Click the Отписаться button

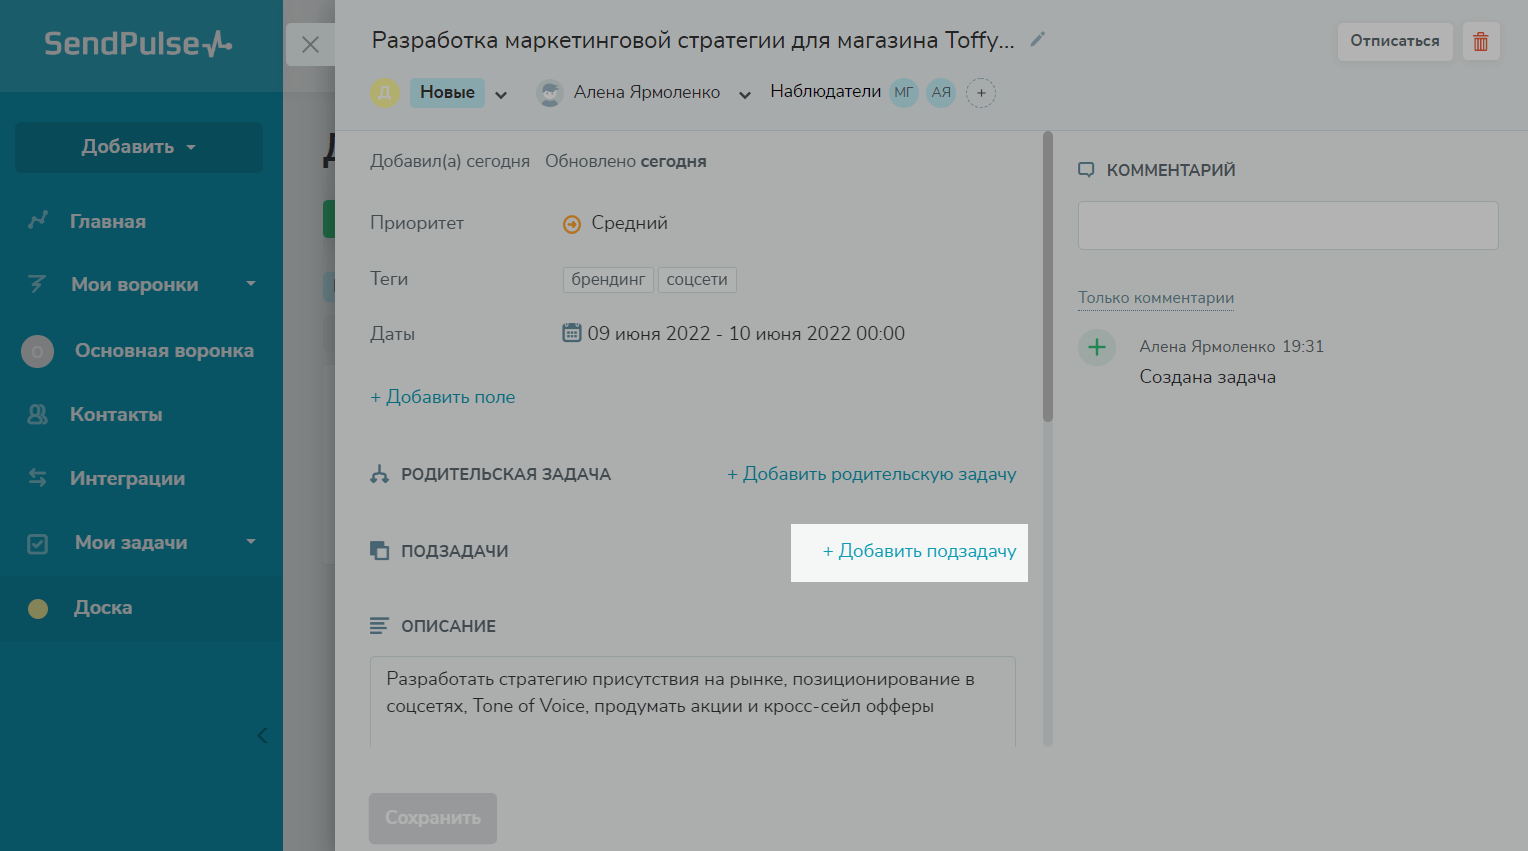1395,41
